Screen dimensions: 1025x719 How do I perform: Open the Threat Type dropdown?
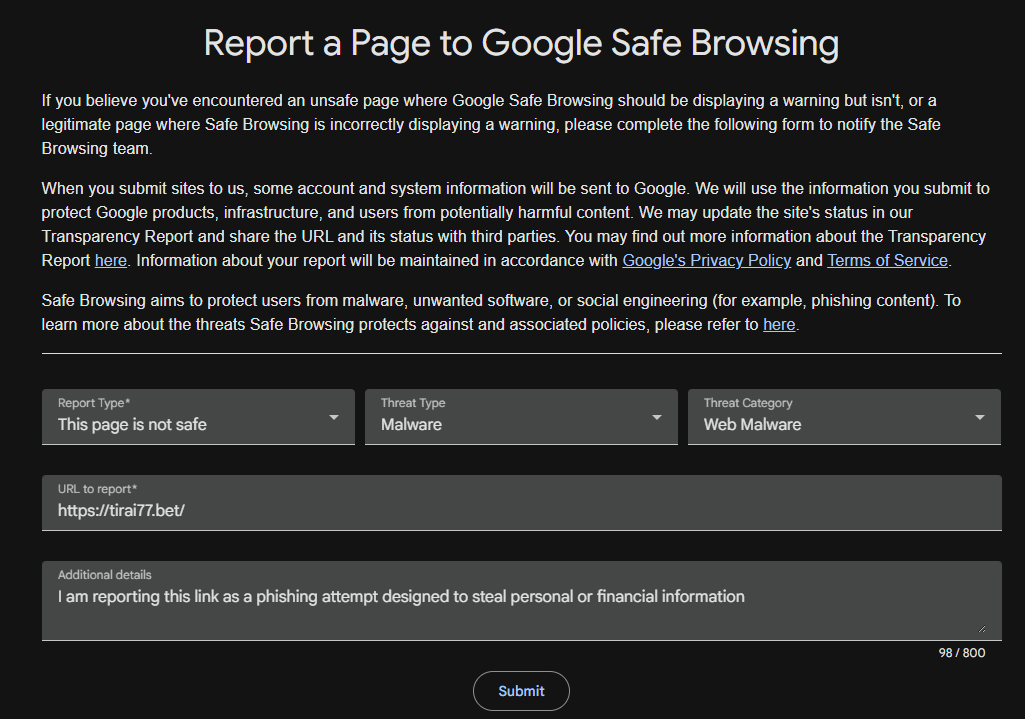click(x=521, y=417)
